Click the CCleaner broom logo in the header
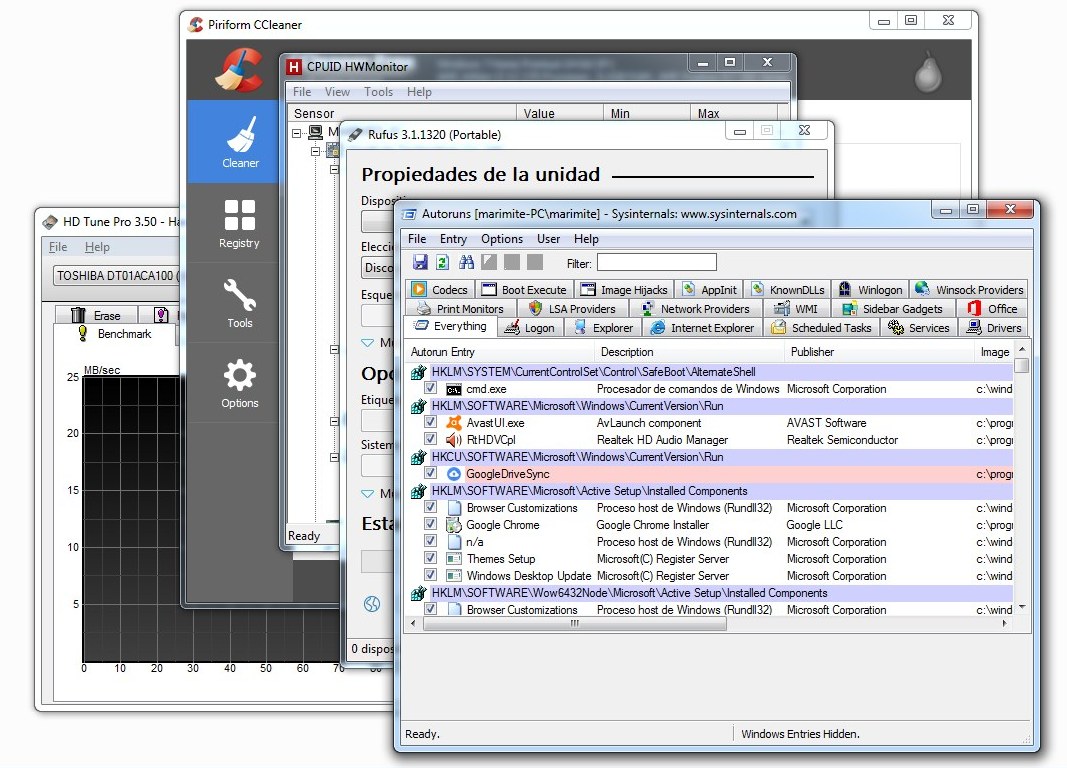 click(x=239, y=69)
